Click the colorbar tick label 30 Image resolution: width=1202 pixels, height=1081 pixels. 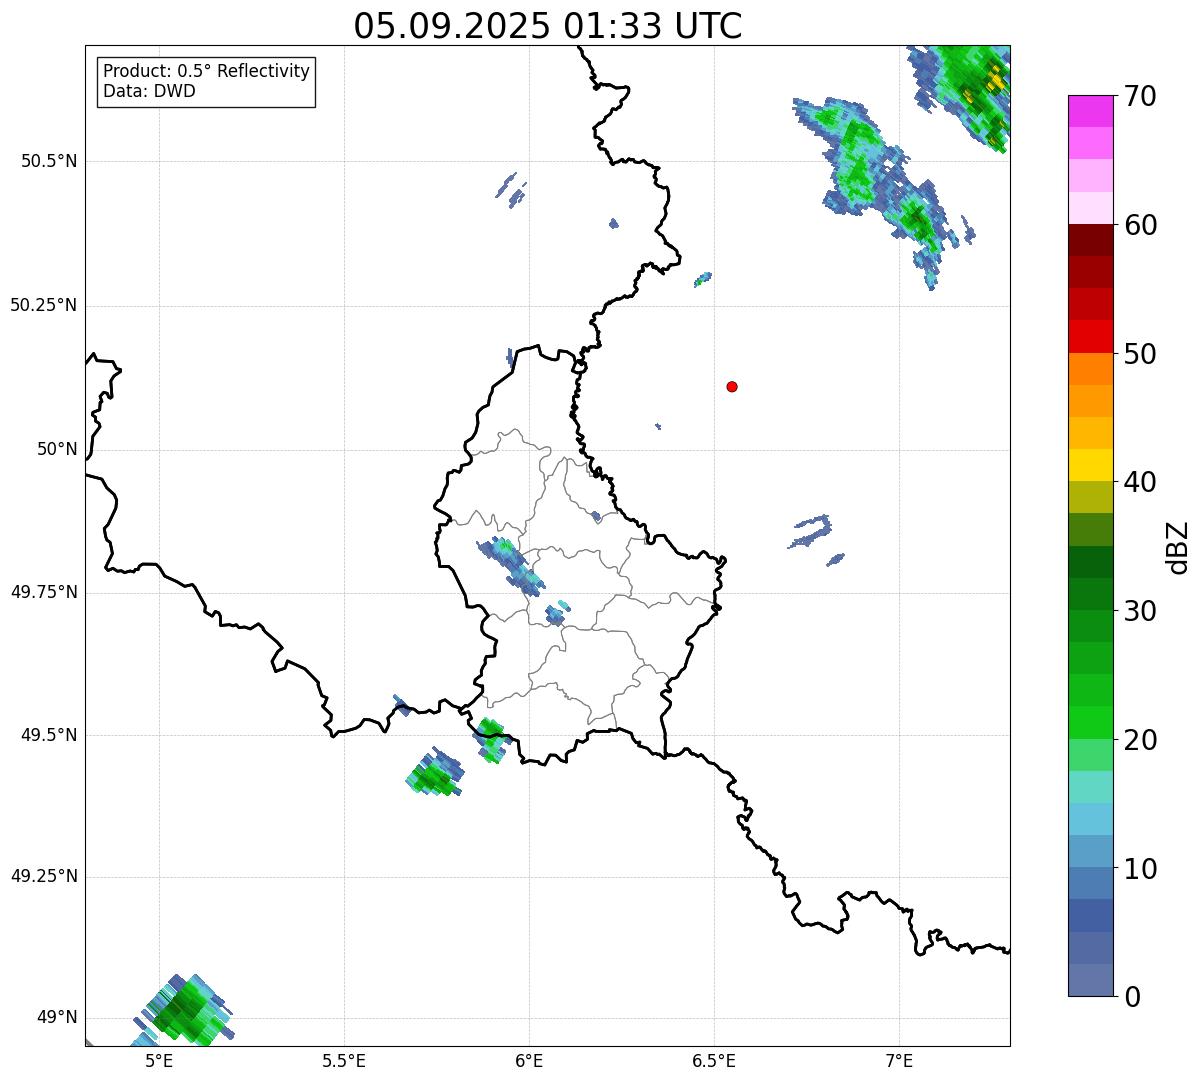pyautogui.click(x=1140, y=611)
